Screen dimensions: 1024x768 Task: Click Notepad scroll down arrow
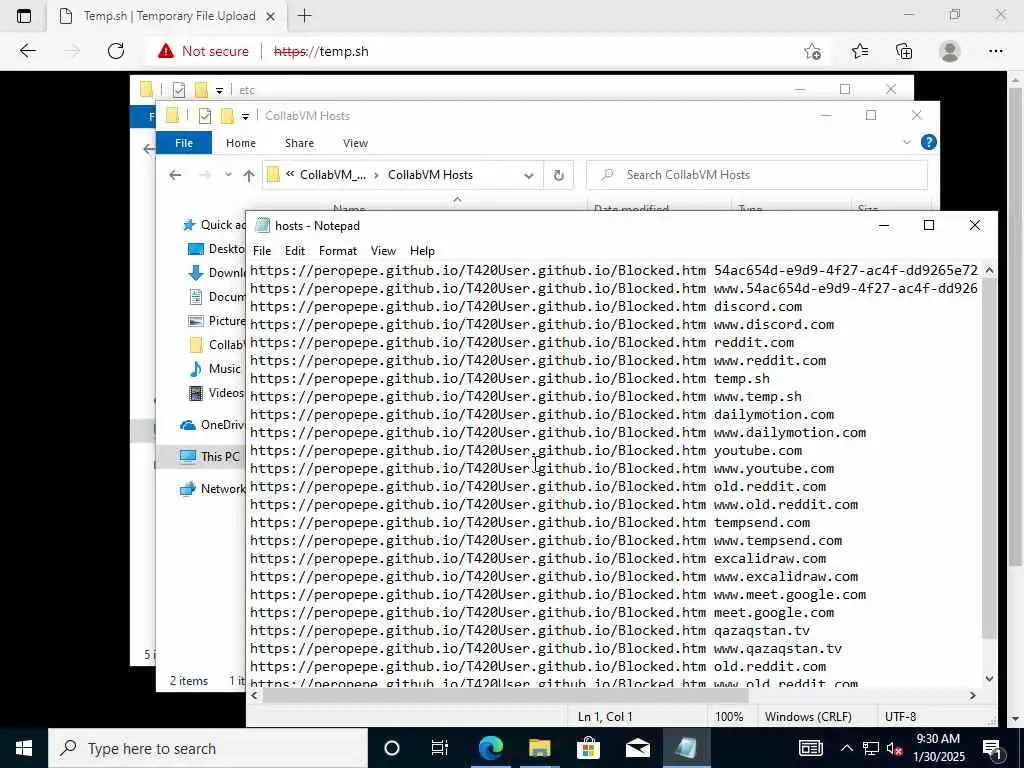pyautogui.click(x=989, y=679)
